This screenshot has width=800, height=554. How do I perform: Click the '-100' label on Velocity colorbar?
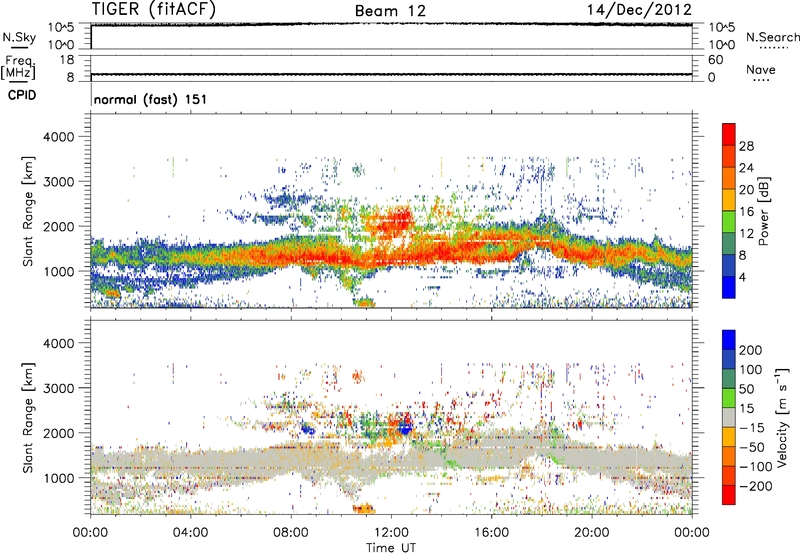[x=756, y=467]
